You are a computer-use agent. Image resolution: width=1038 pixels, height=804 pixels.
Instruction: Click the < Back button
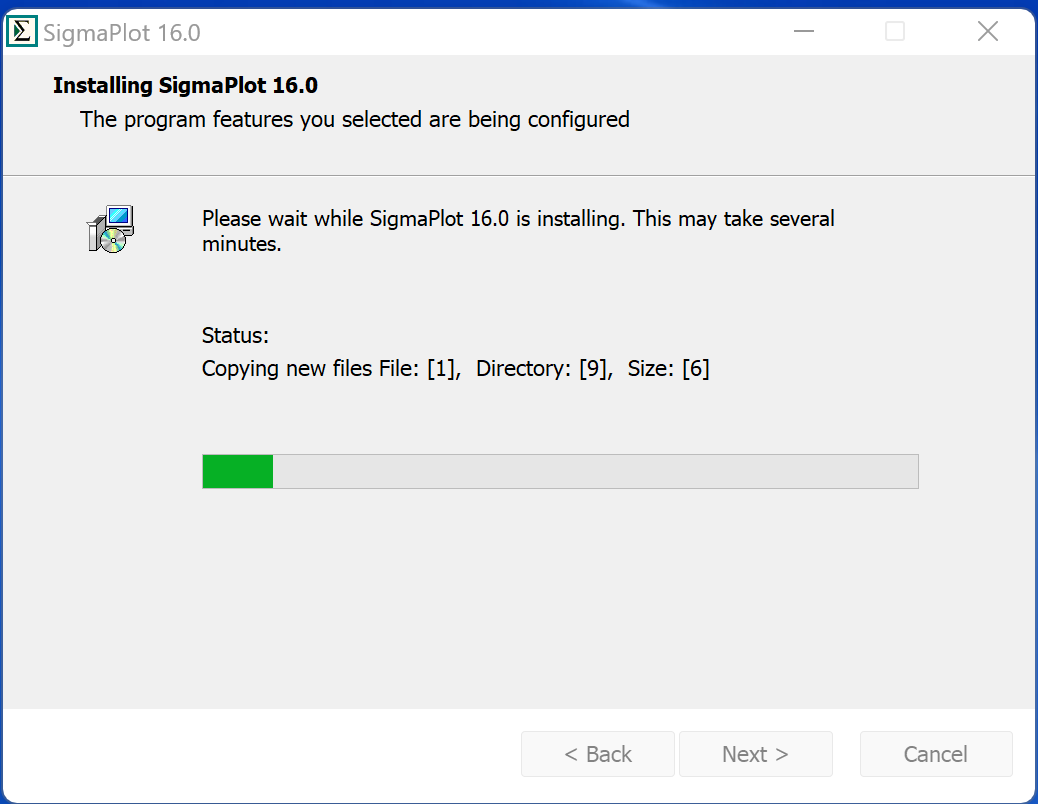(x=598, y=754)
